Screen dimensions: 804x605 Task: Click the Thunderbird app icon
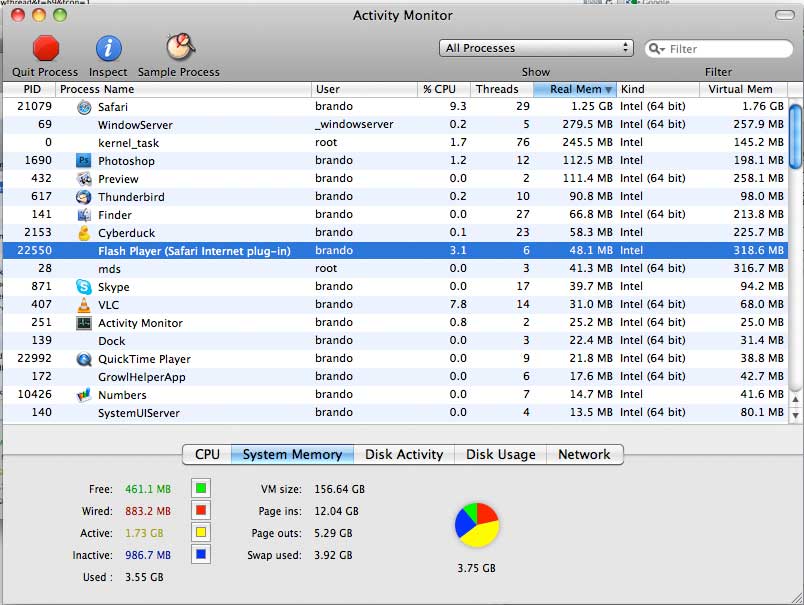pos(84,197)
